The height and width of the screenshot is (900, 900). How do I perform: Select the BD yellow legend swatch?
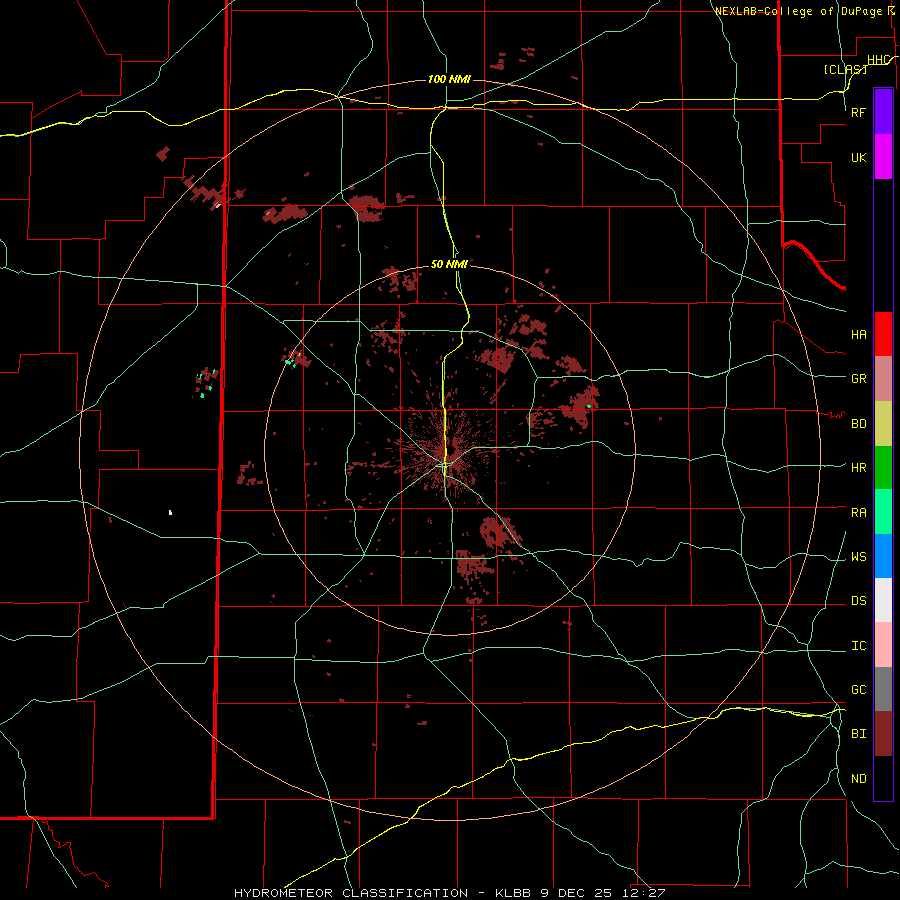point(883,424)
